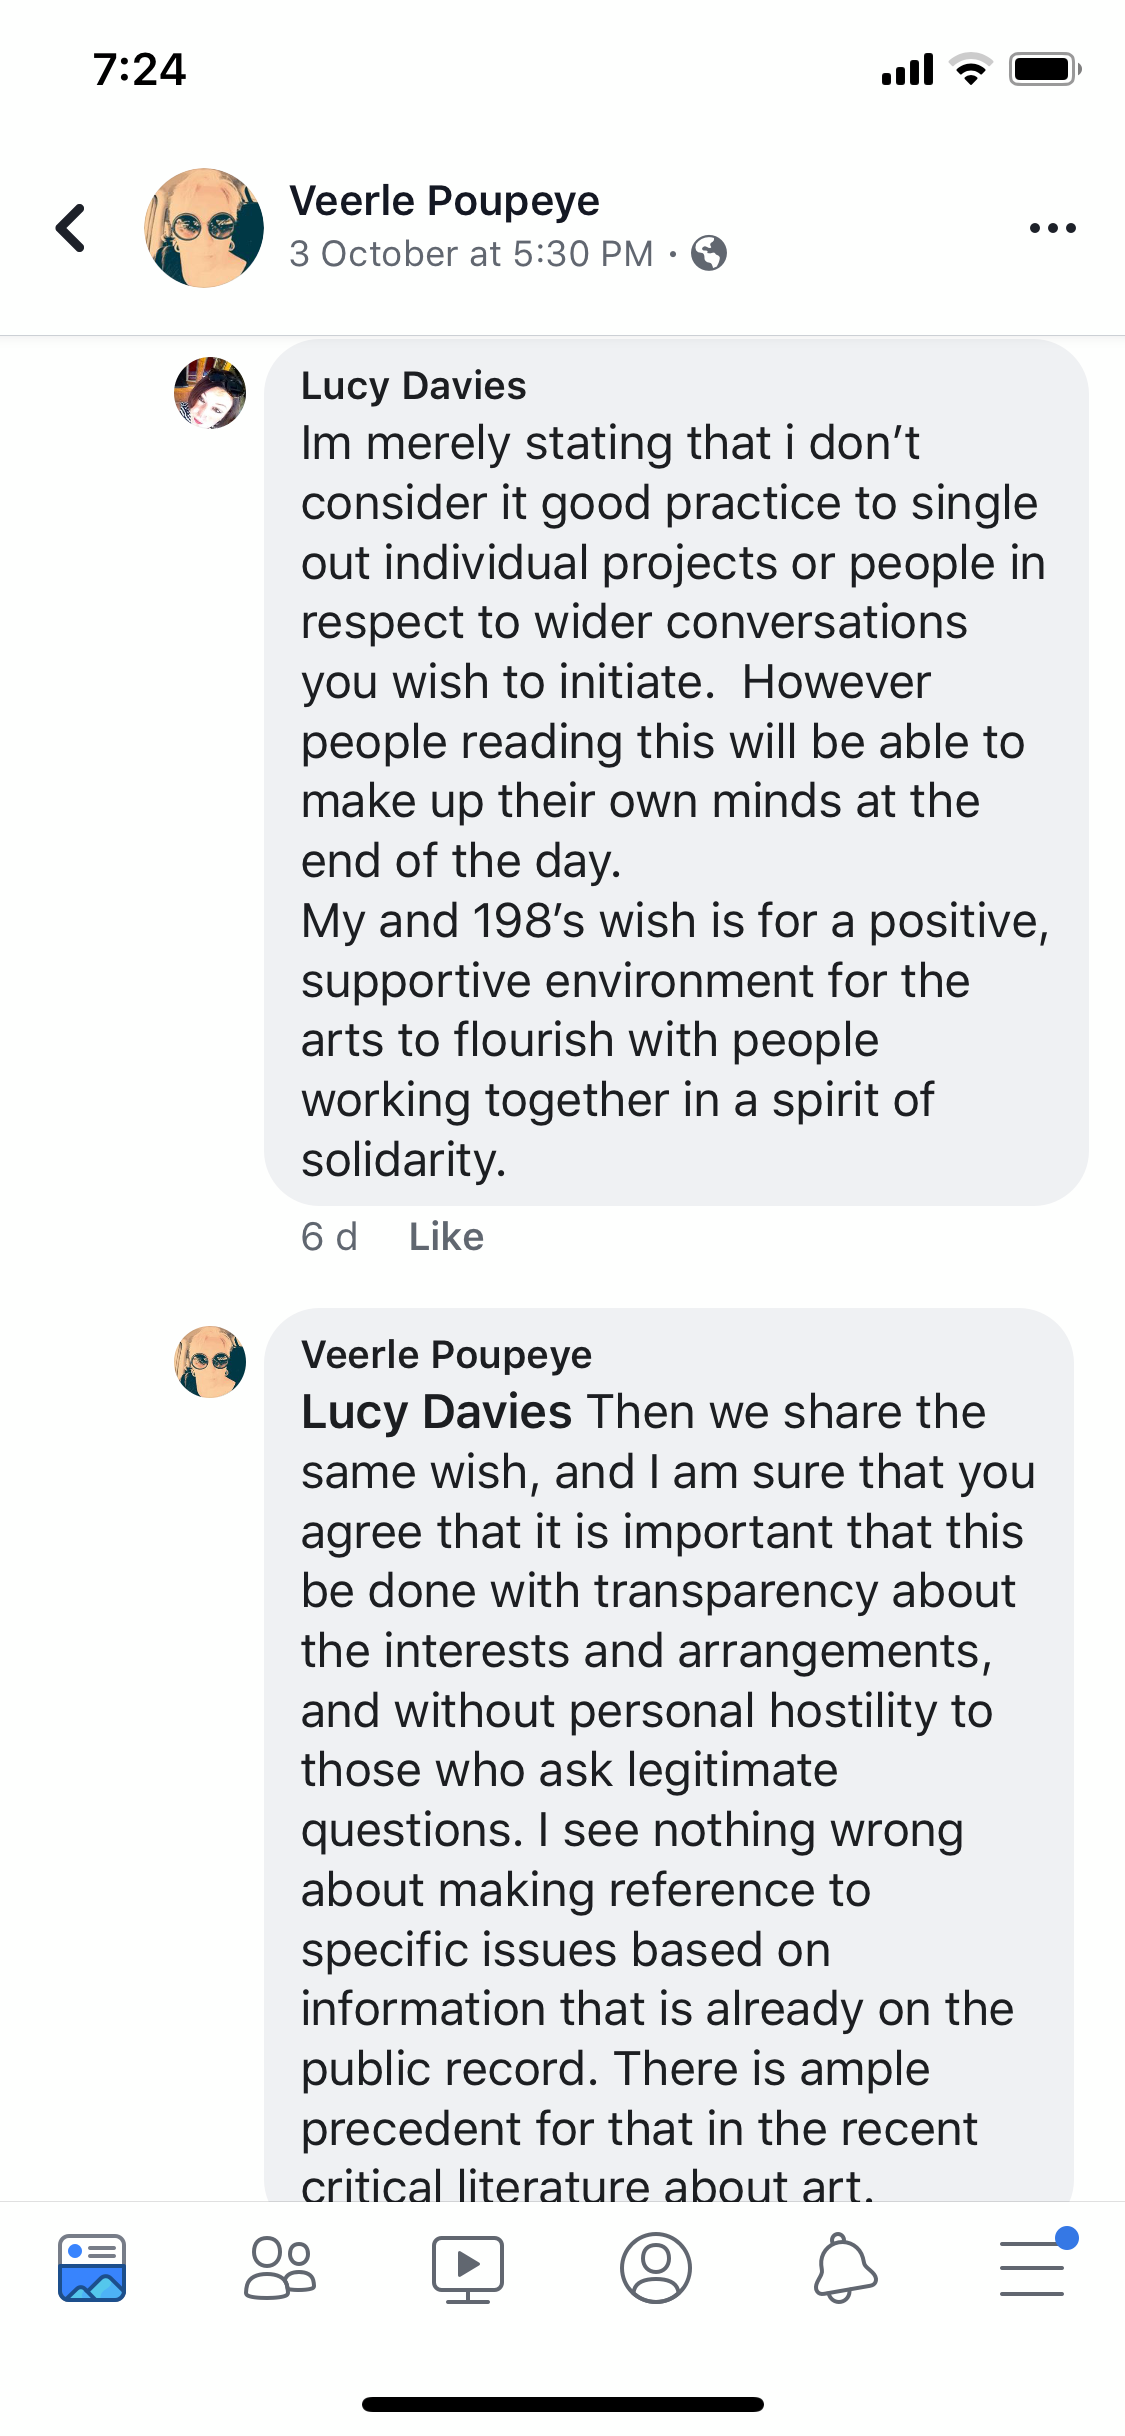Viewport: 1125px width, 2436px height.
Task: Tap Veerle Poupeye's reply avatar
Action: (x=210, y=1361)
